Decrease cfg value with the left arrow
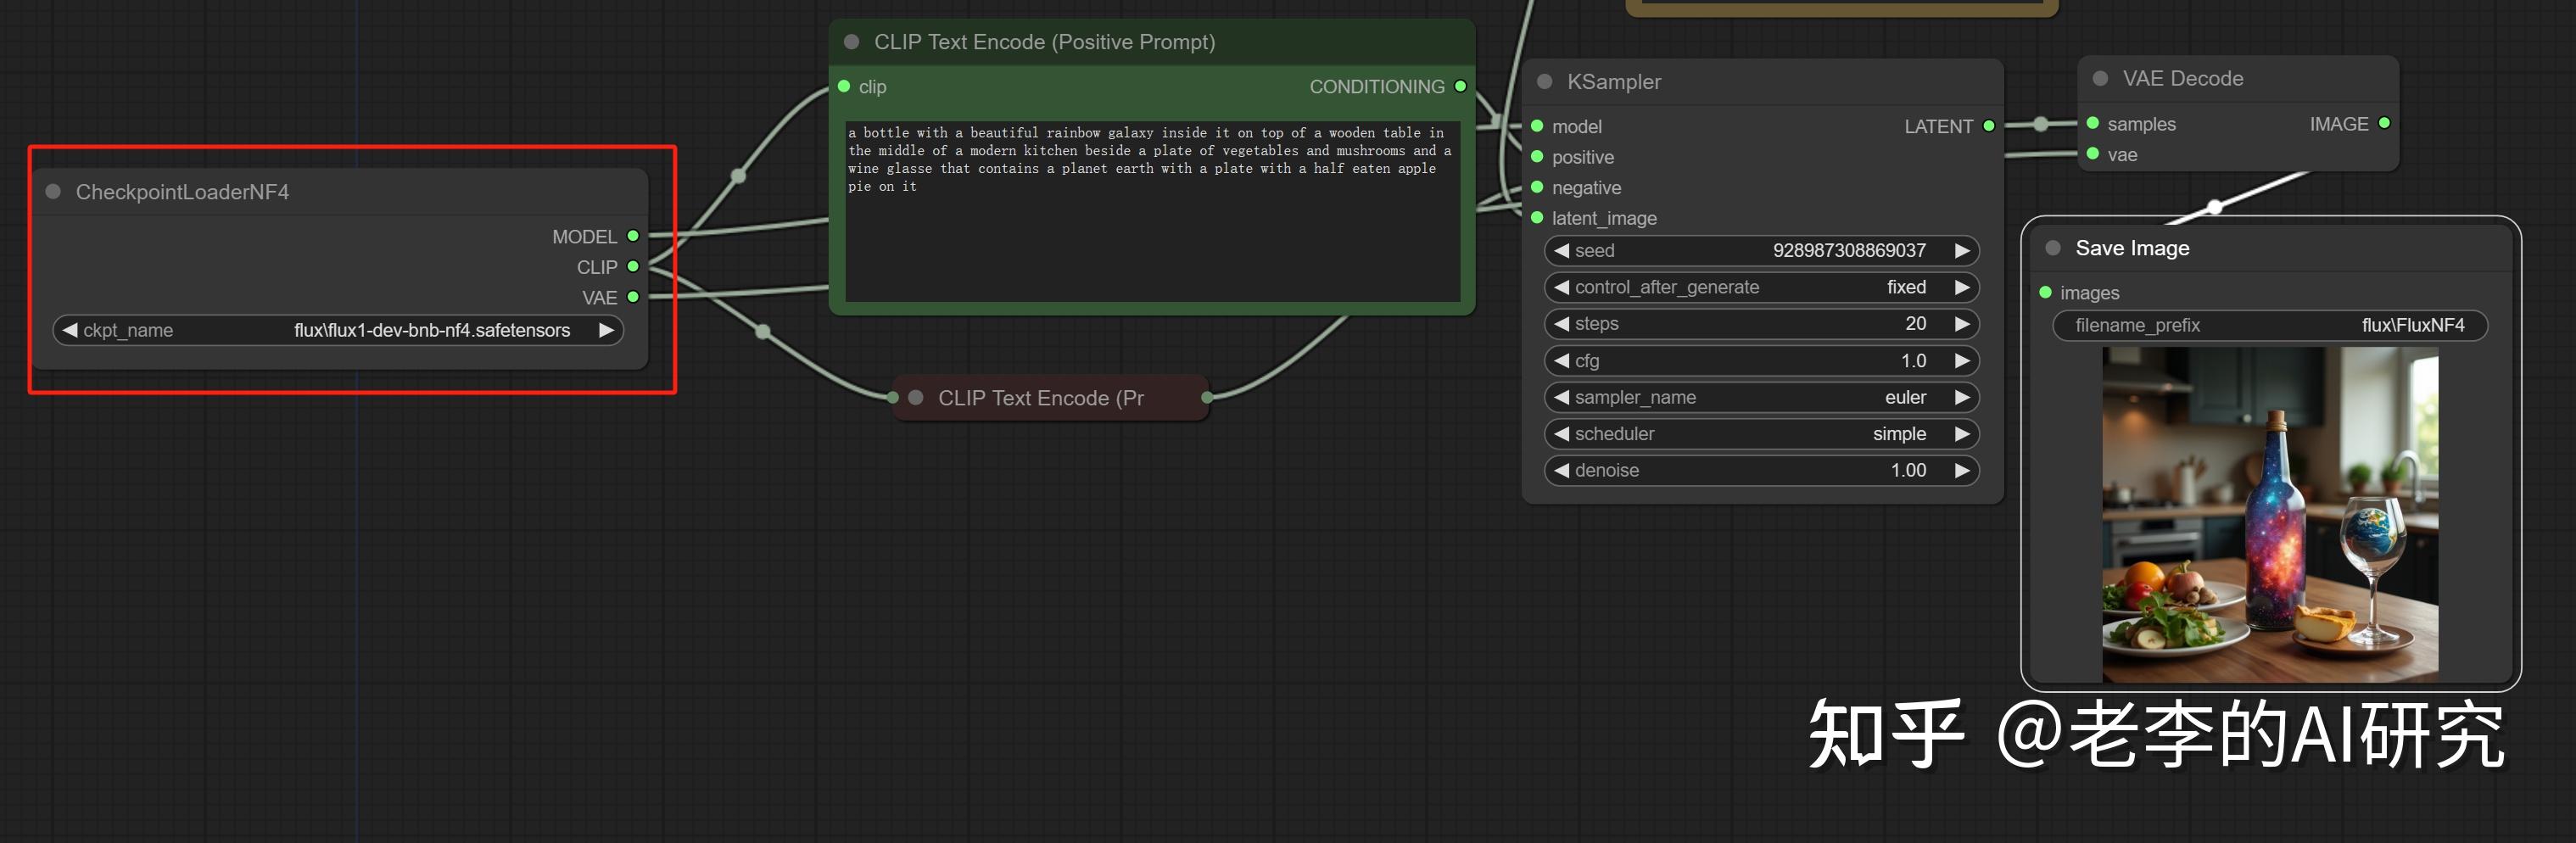The image size is (2576, 843). tap(1561, 360)
